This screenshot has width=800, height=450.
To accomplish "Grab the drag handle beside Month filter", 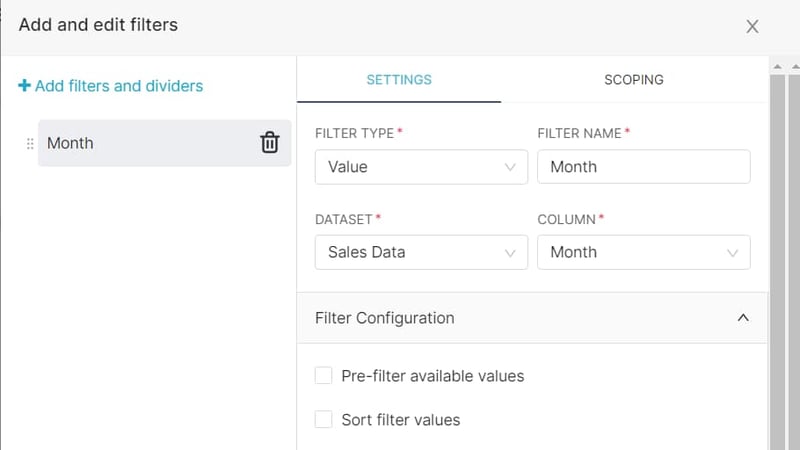I will (30, 143).
